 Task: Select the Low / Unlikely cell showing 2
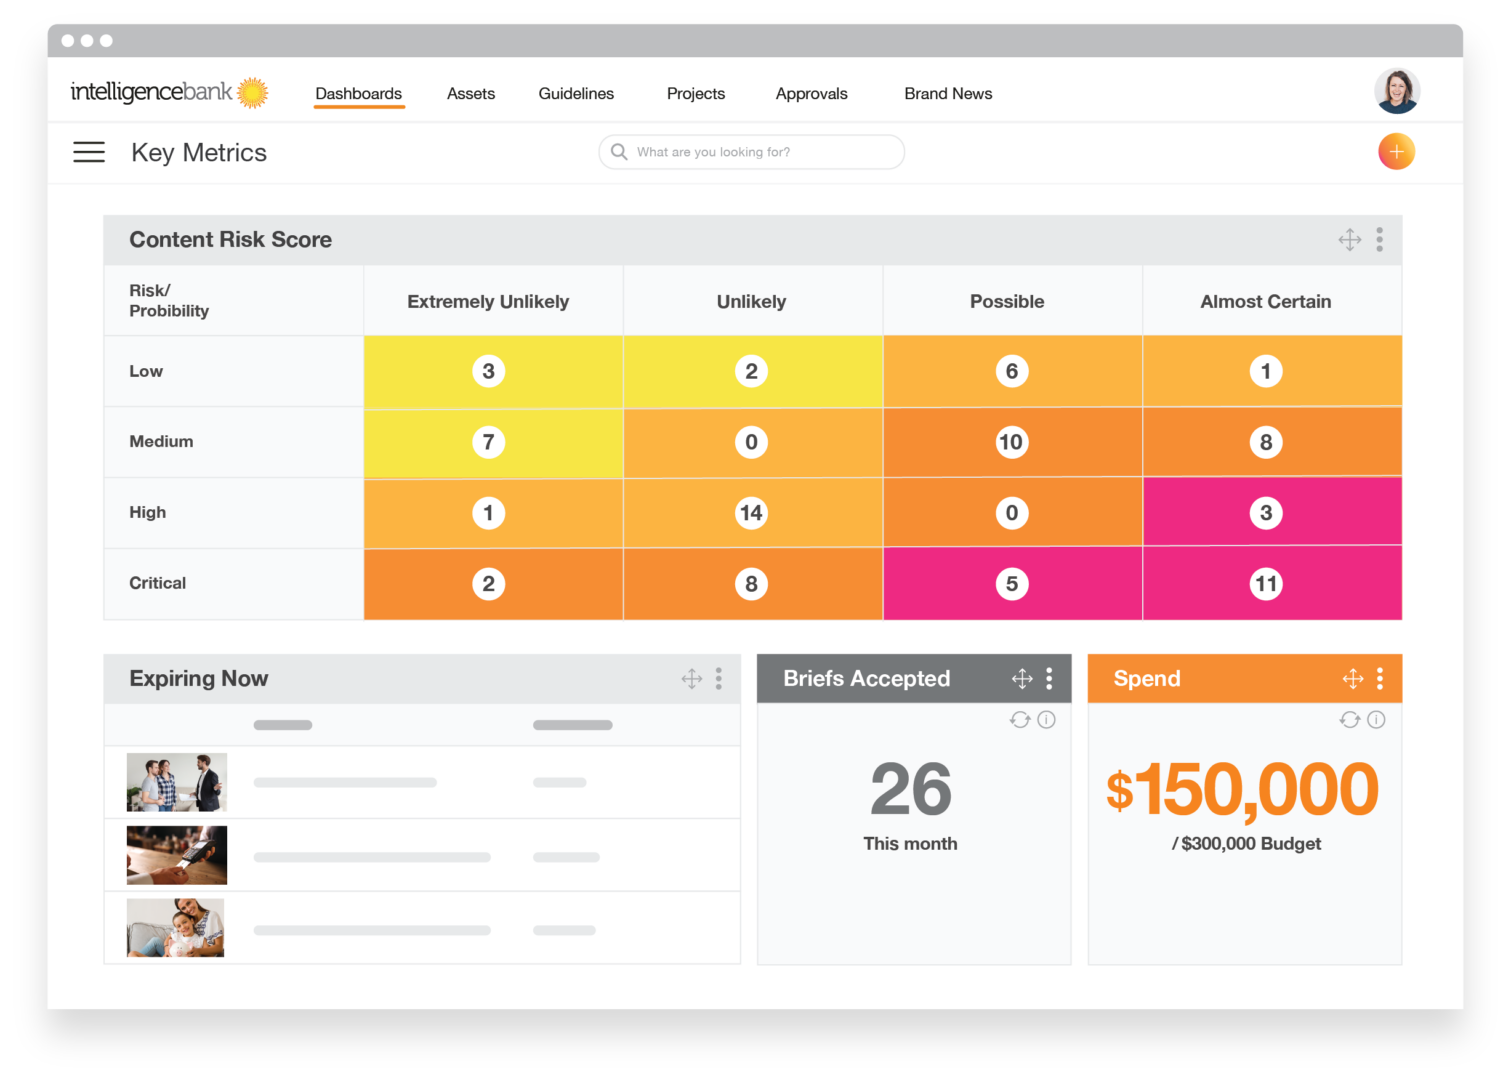tap(752, 371)
